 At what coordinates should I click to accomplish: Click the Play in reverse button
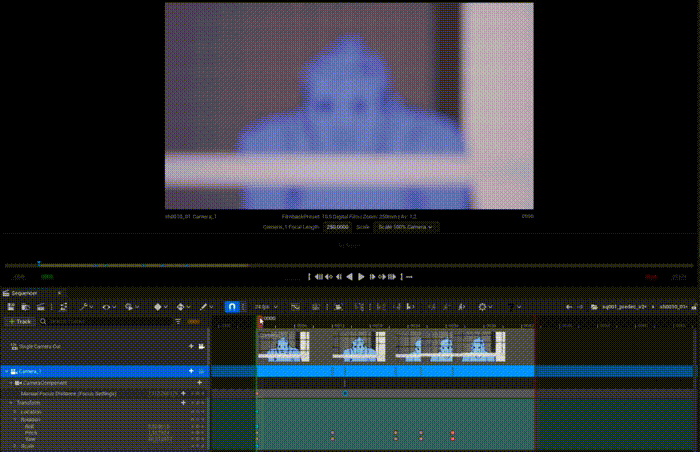[x=349, y=277]
